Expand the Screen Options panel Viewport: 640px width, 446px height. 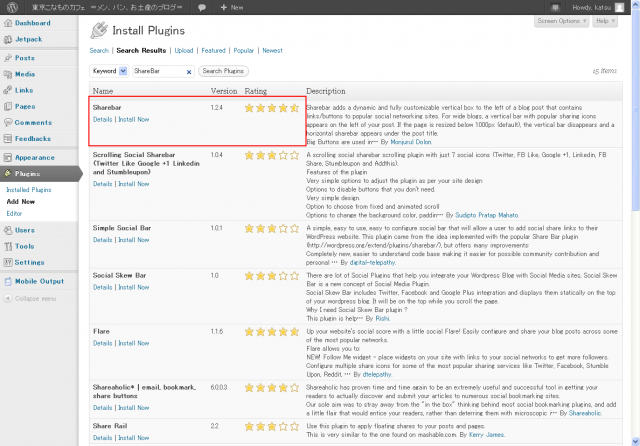[562, 21]
